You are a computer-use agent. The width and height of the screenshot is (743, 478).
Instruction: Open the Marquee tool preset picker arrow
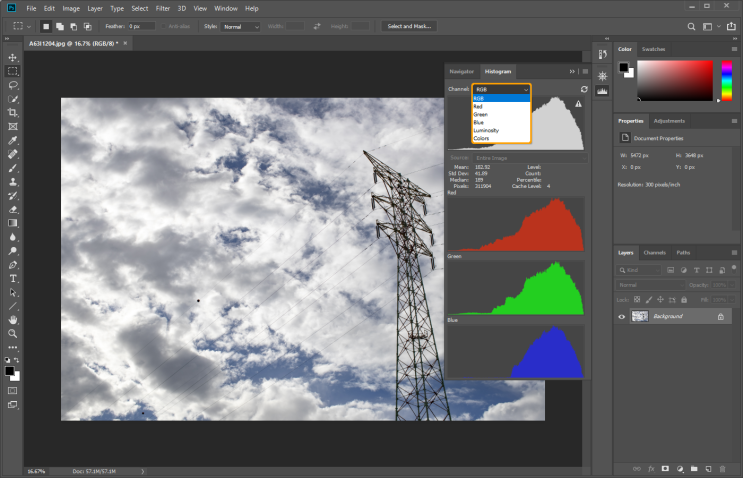29,27
